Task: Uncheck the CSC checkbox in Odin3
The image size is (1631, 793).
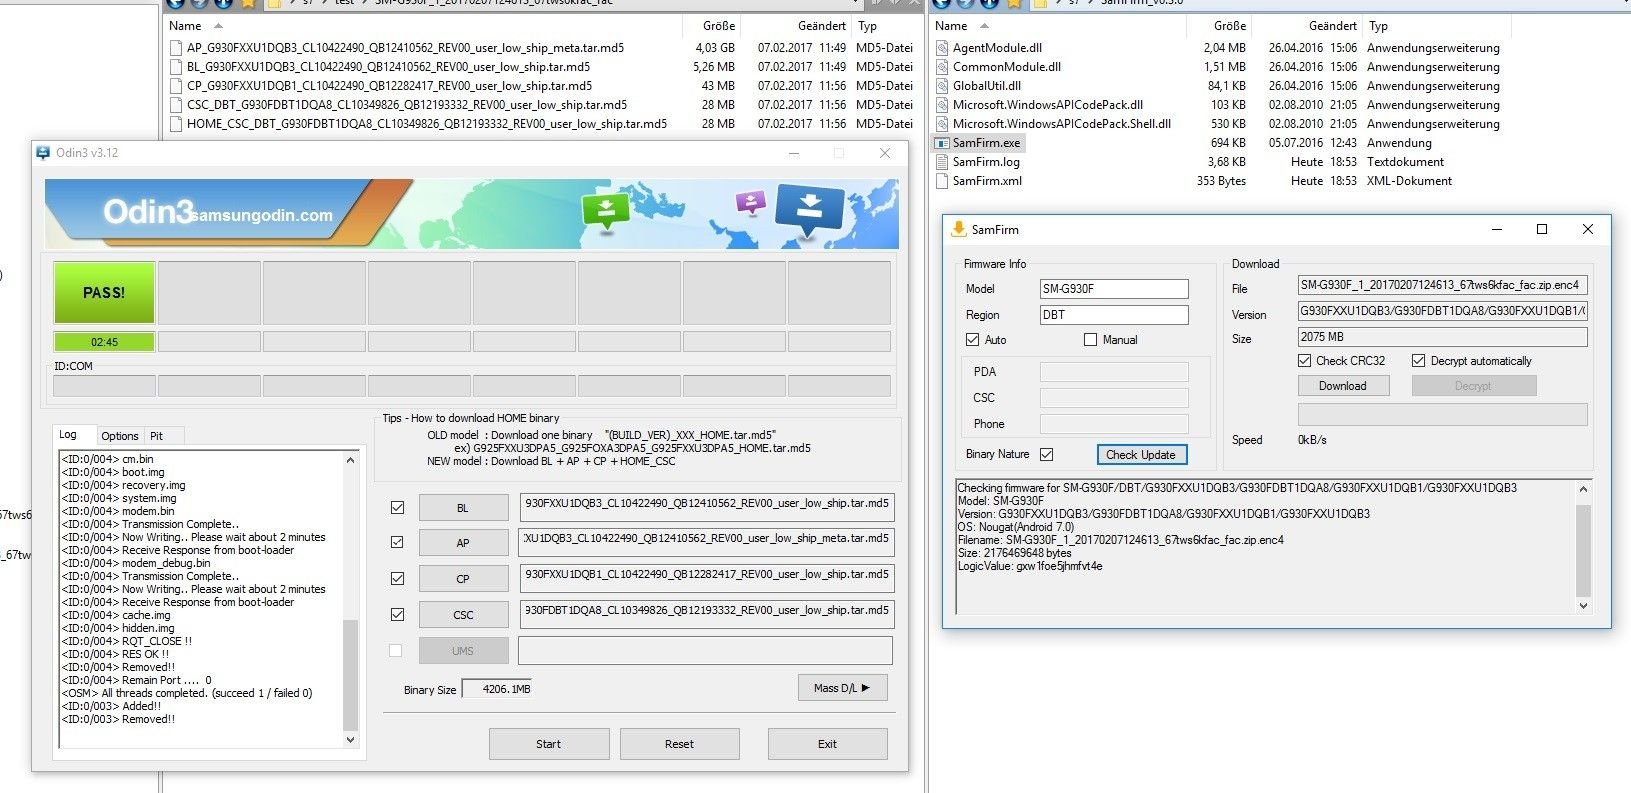Action: (397, 615)
